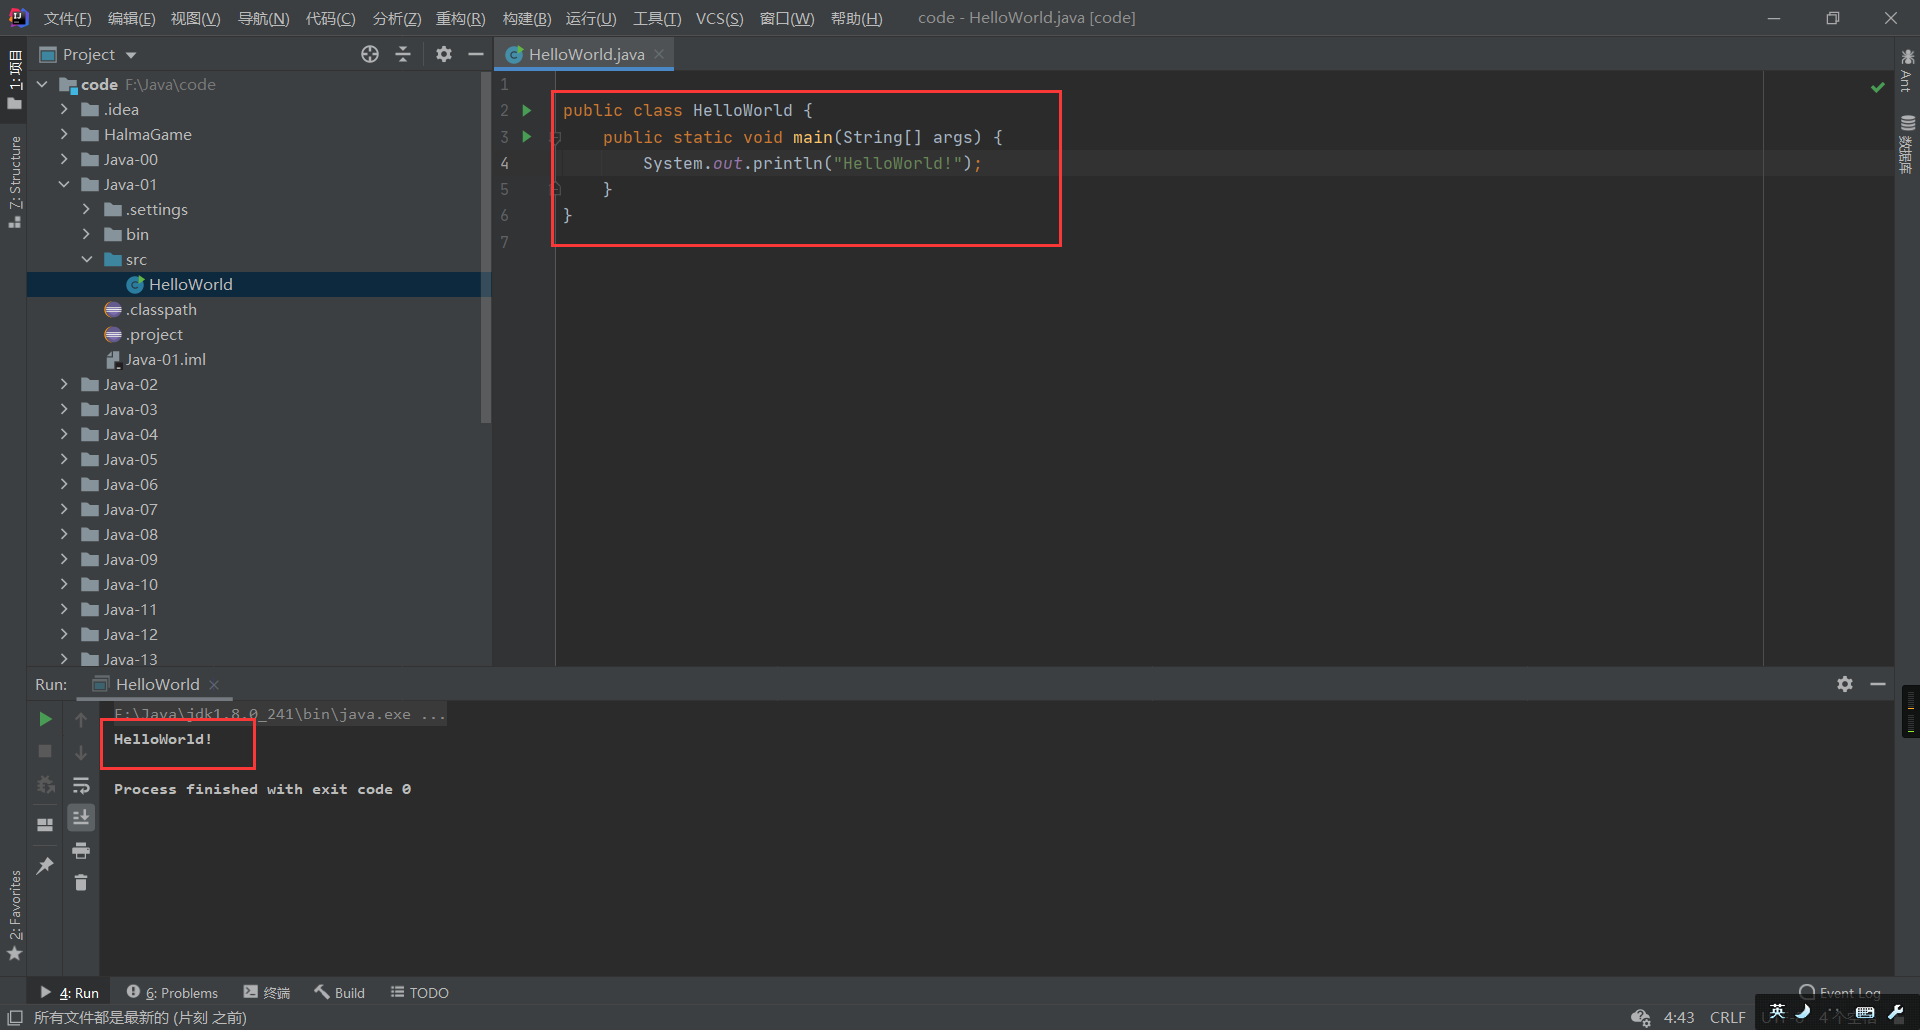Viewport: 1920px width, 1030px height.
Task: Click the IME moon icon
Action: pos(1803,1011)
